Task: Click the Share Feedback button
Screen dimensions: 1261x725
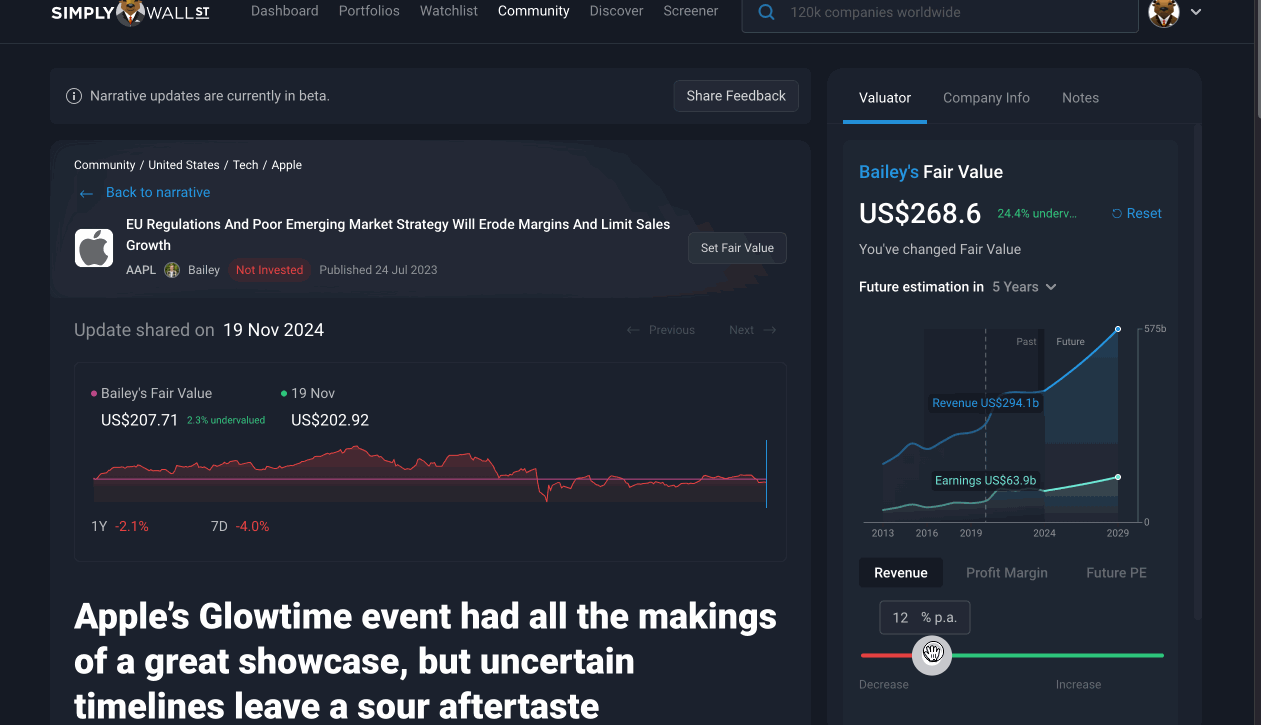Action: tap(736, 96)
